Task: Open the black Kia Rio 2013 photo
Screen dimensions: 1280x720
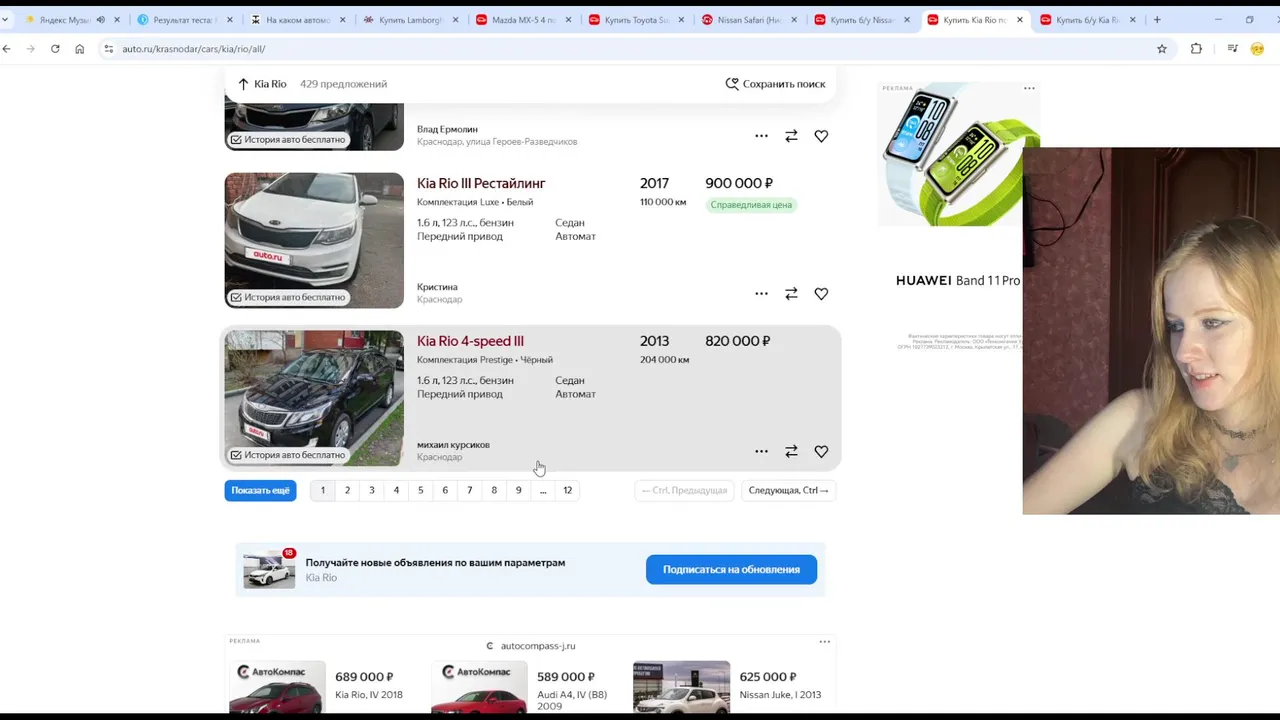Action: [314, 398]
